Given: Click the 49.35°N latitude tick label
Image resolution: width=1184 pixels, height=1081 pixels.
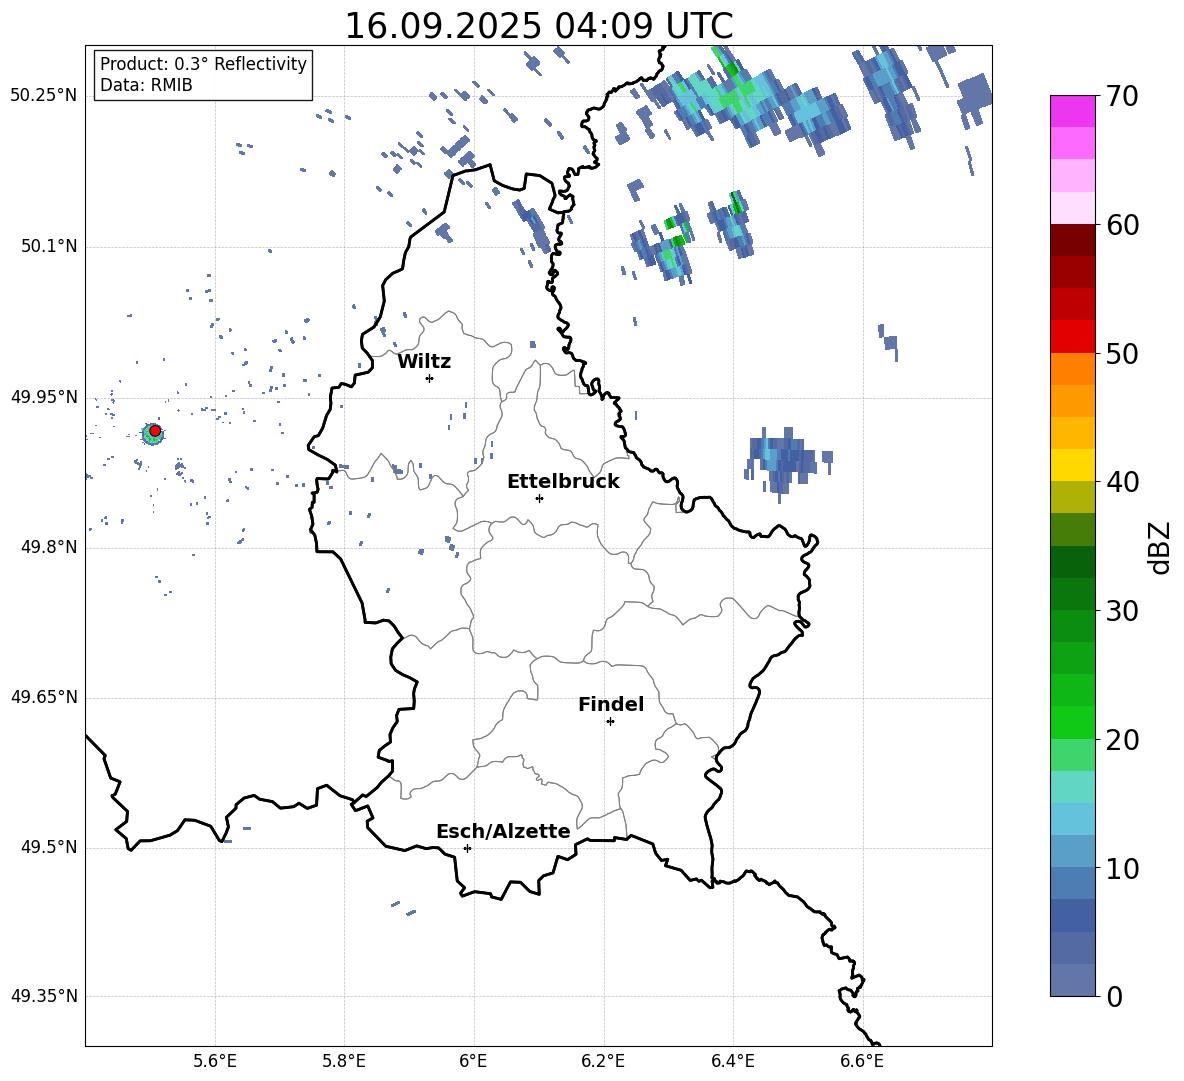Looking at the screenshot, I should 44,996.
